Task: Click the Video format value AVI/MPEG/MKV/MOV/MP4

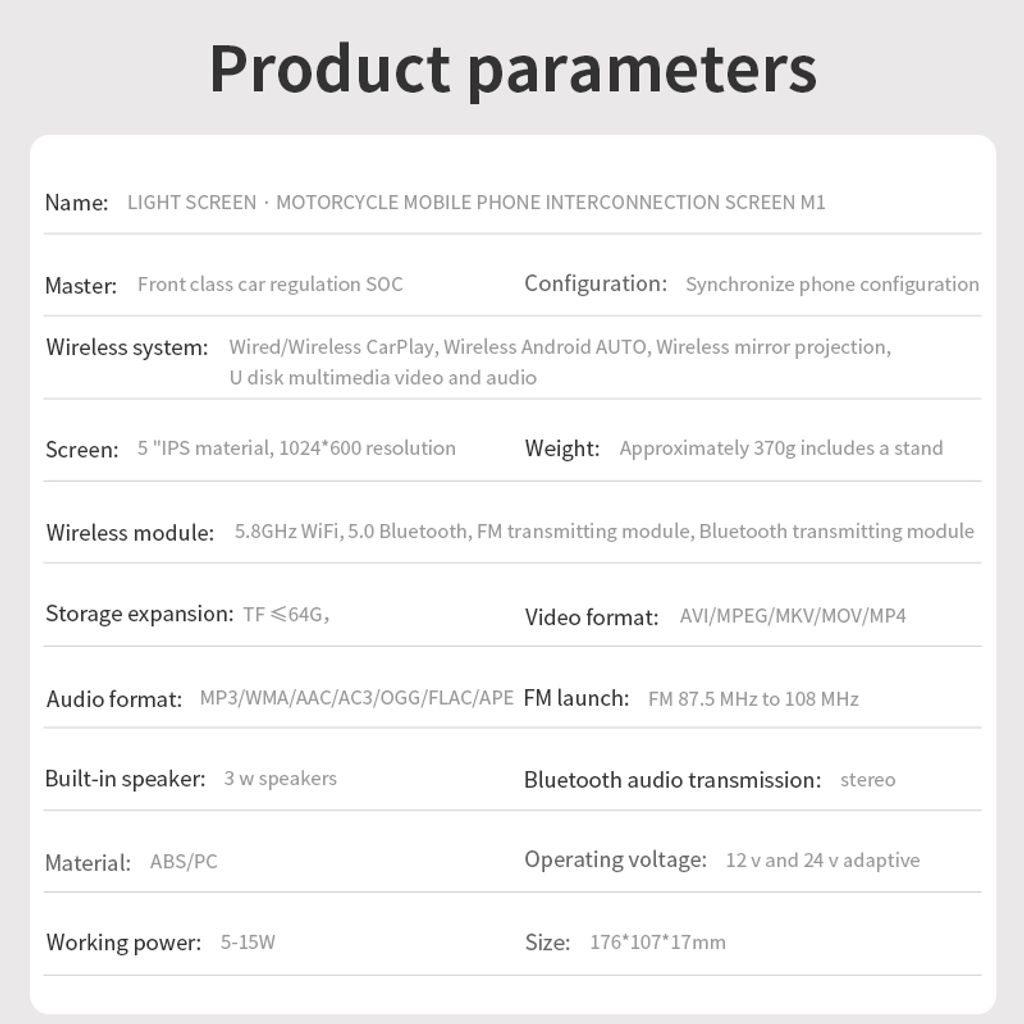Action: click(792, 616)
